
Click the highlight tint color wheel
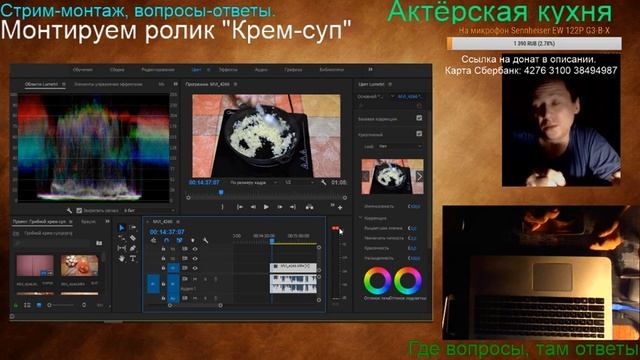tap(408, 280)
